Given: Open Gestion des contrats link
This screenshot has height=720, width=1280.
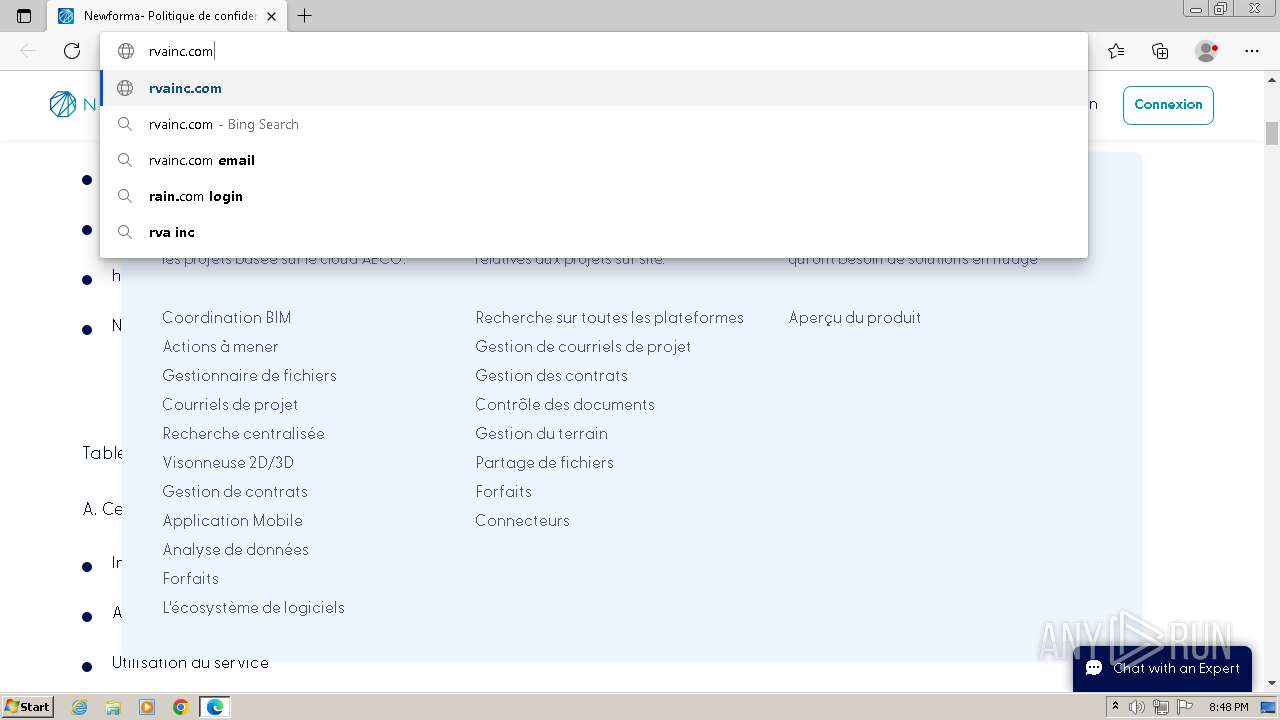Looking at the screenshot, I should [552, 375].
